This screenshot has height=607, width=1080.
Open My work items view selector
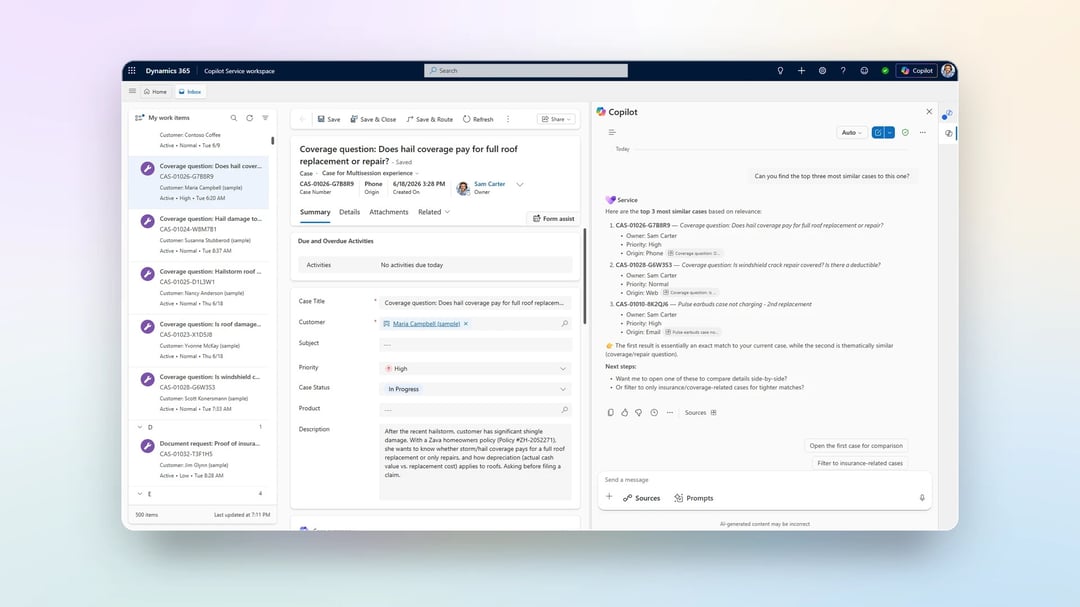(x=163, y=118)
